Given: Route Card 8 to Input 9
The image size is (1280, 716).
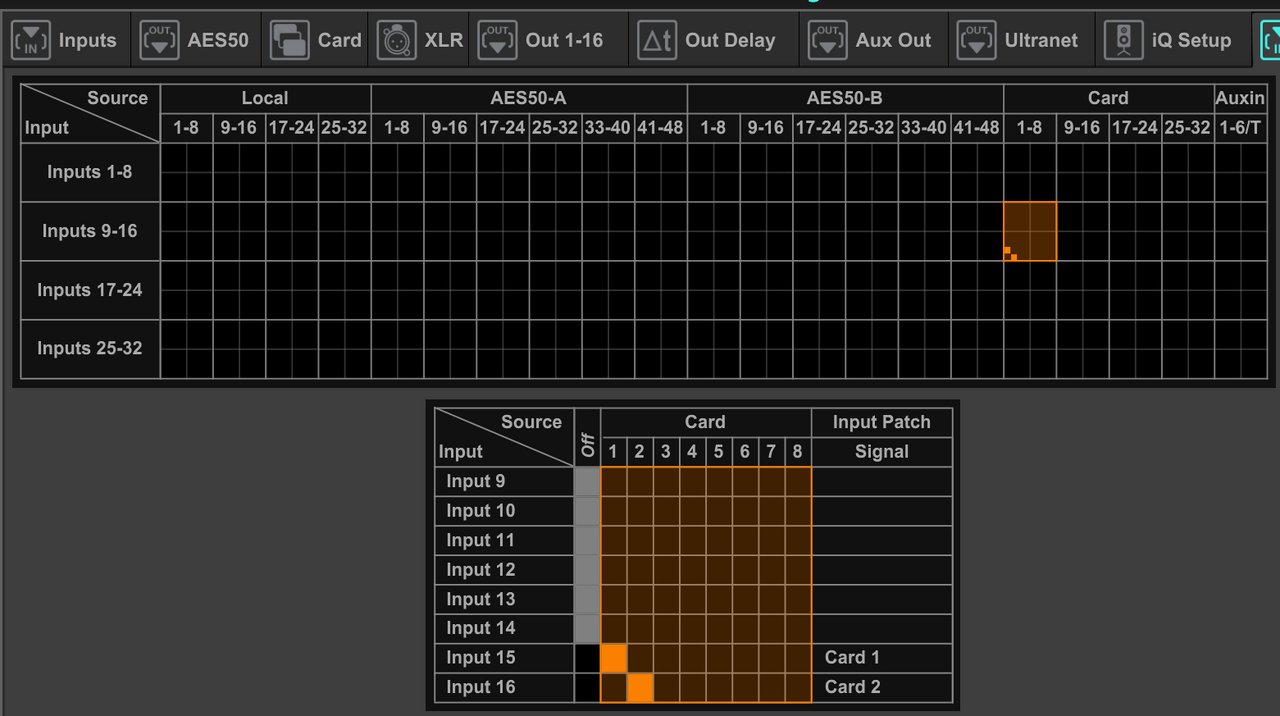Looking at the screenshot, I should pos(797,481).
